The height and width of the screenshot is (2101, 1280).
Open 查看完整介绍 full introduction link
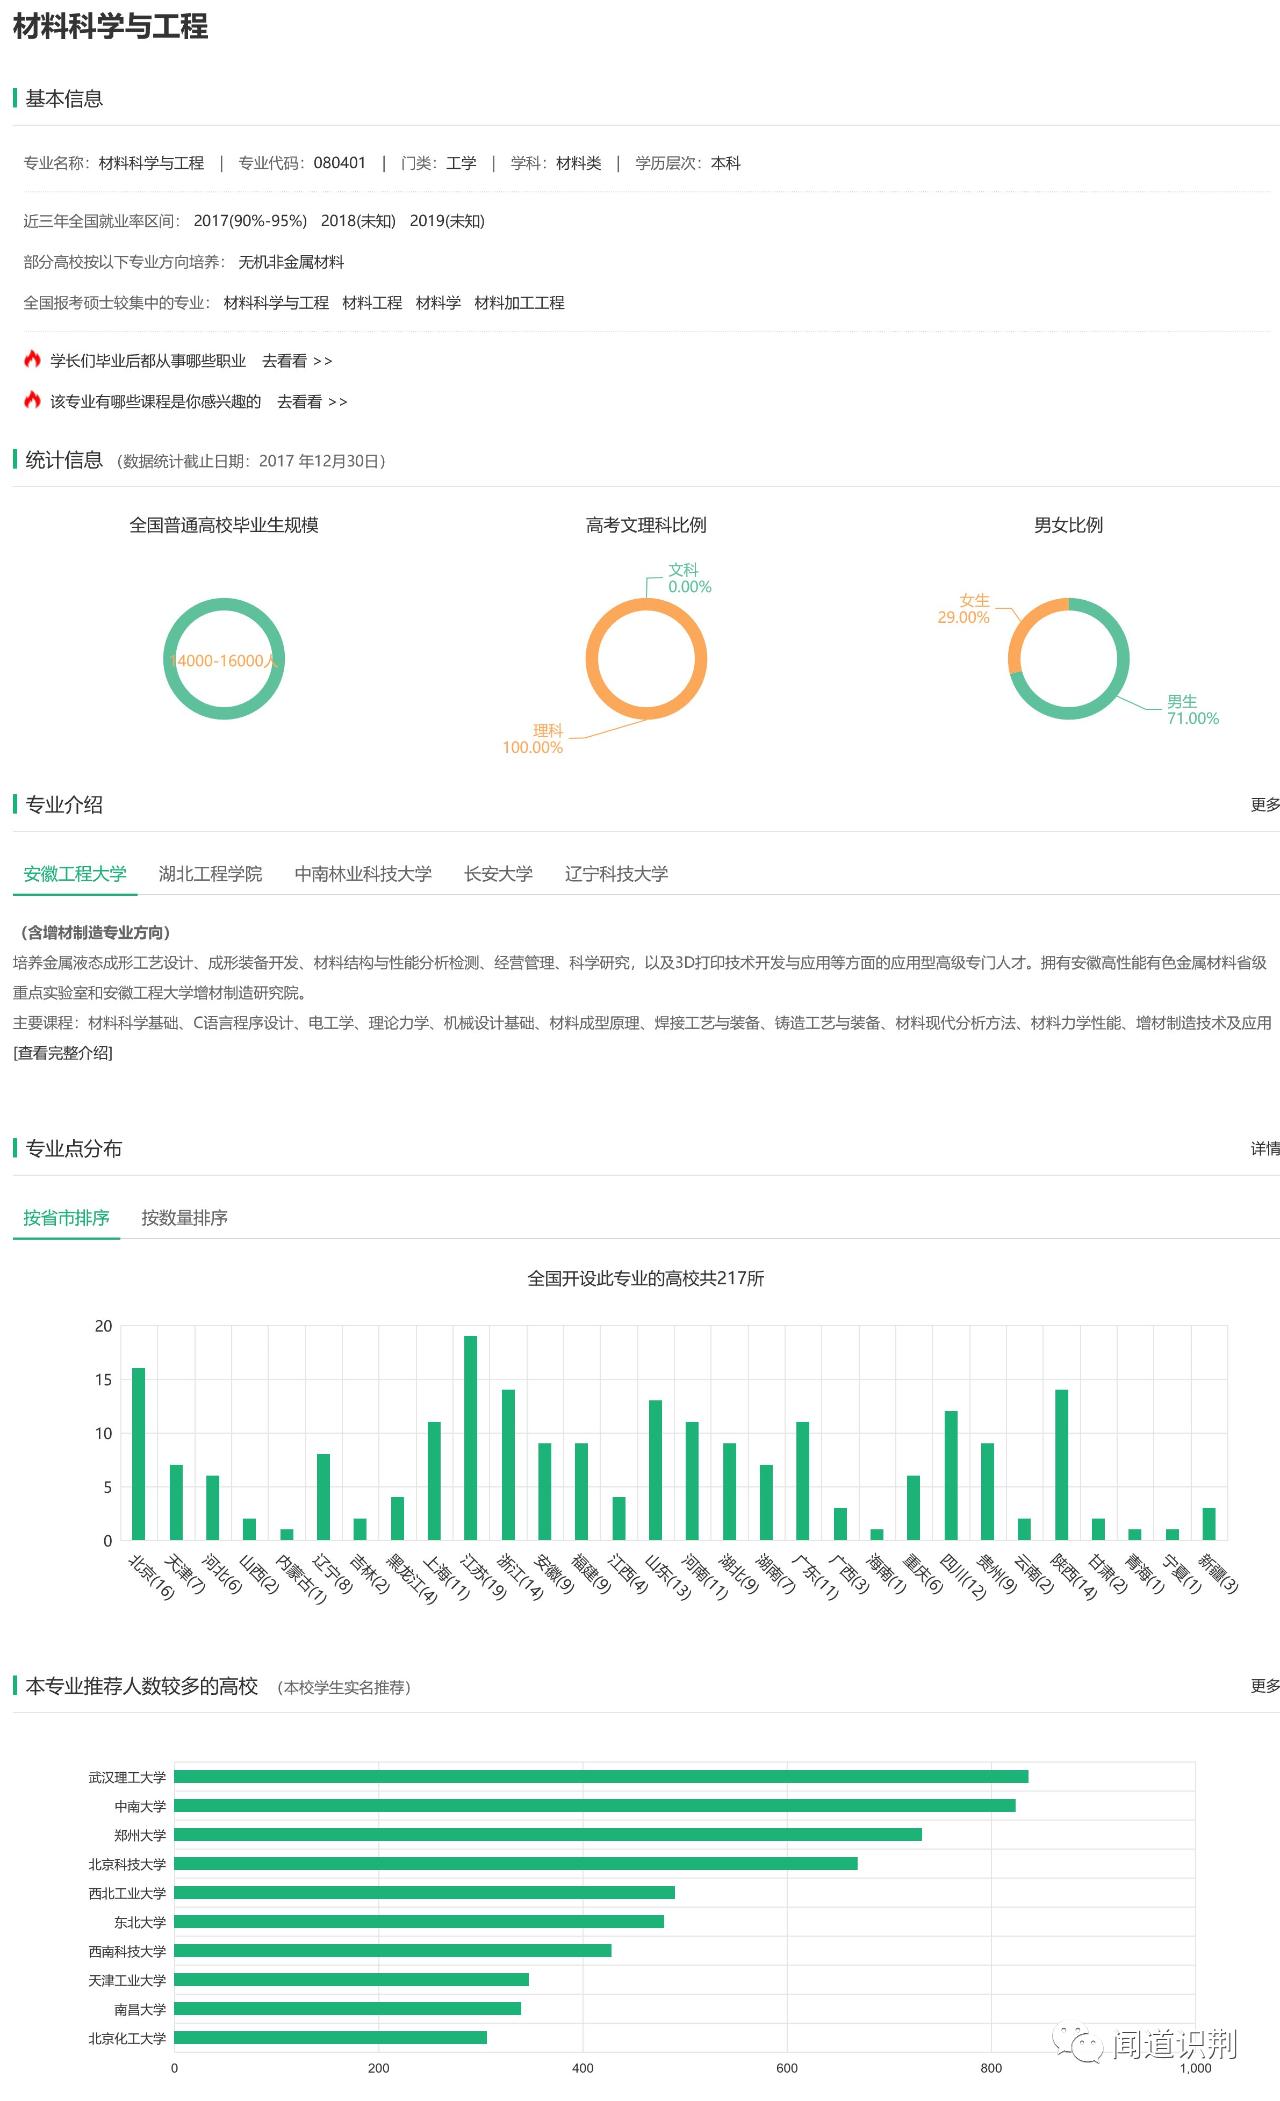63,1052
